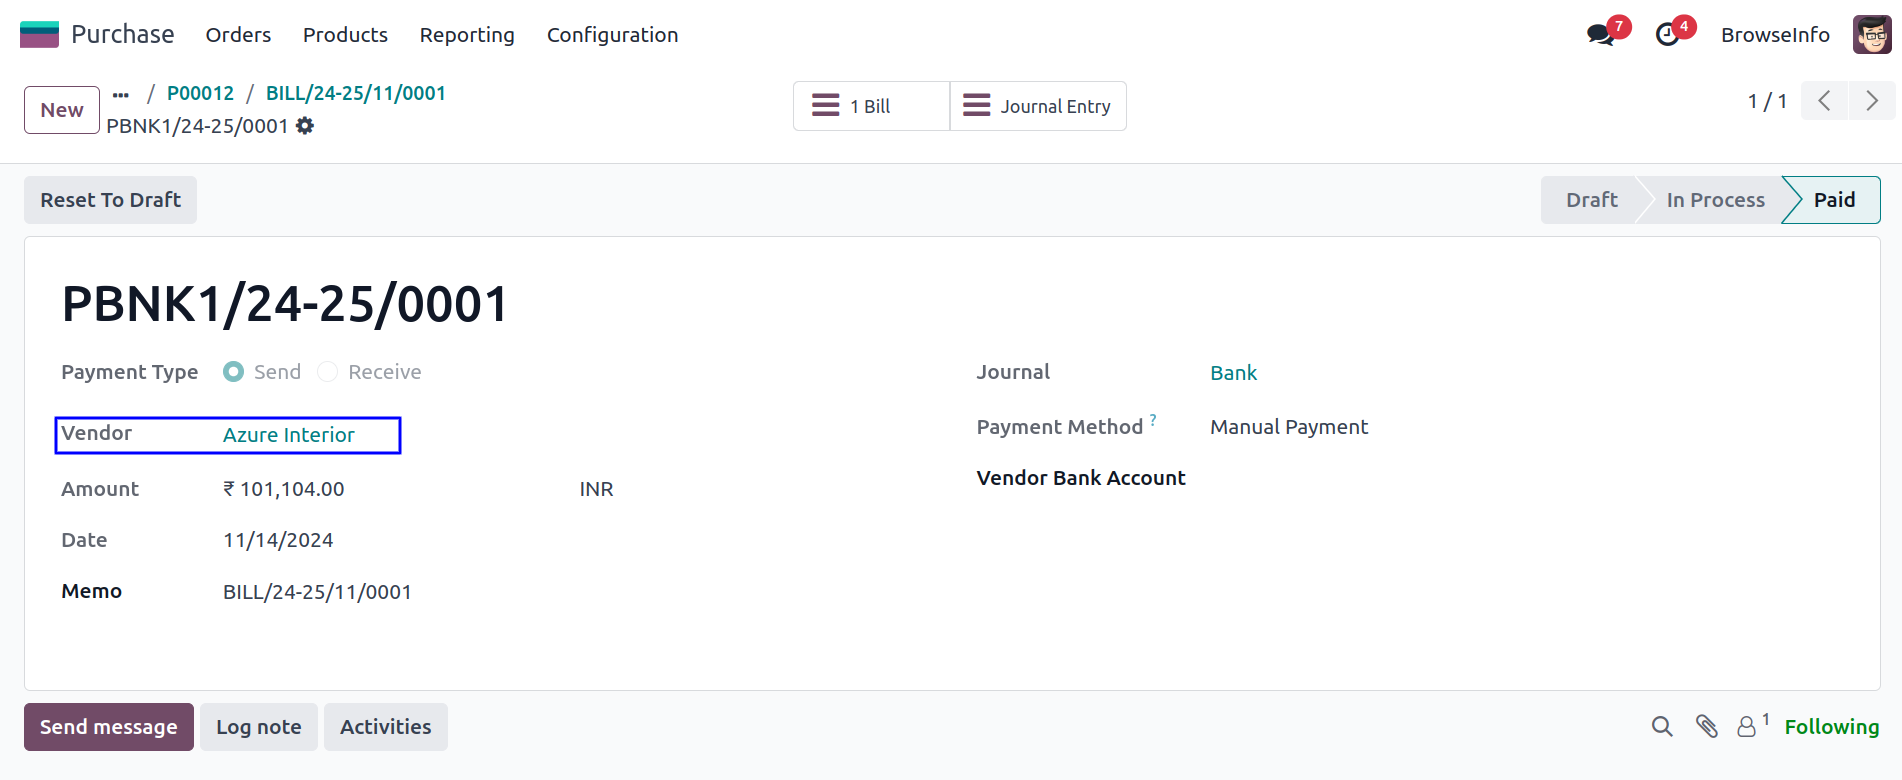
Task: Select the Receive payment type radio
Action: pos(328,372)
